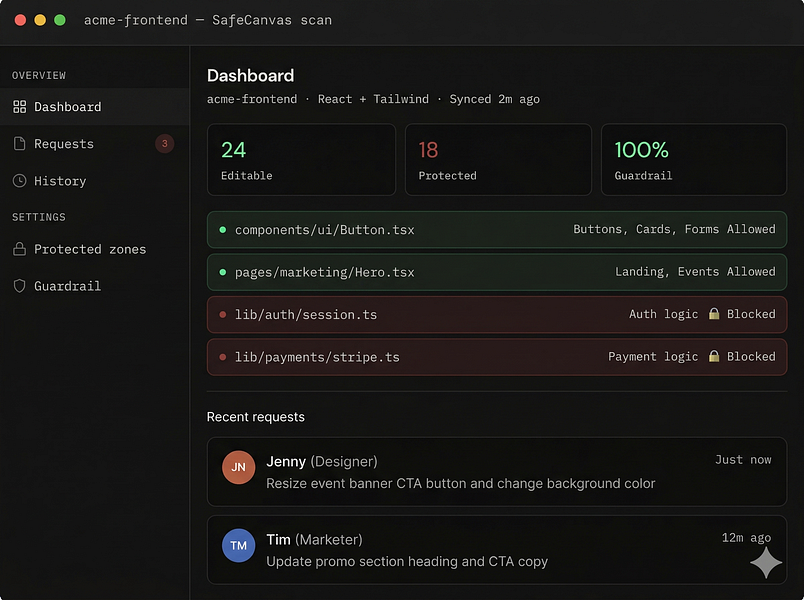Click the Requests document icon
Image resolution: width=804 pixels, height=600 pixels.
coord(19,144)
